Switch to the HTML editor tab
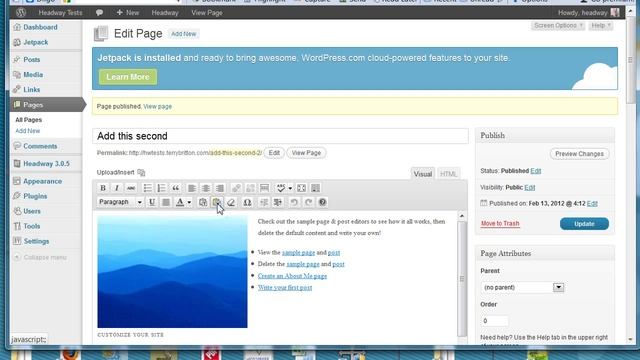 [448, 174]
